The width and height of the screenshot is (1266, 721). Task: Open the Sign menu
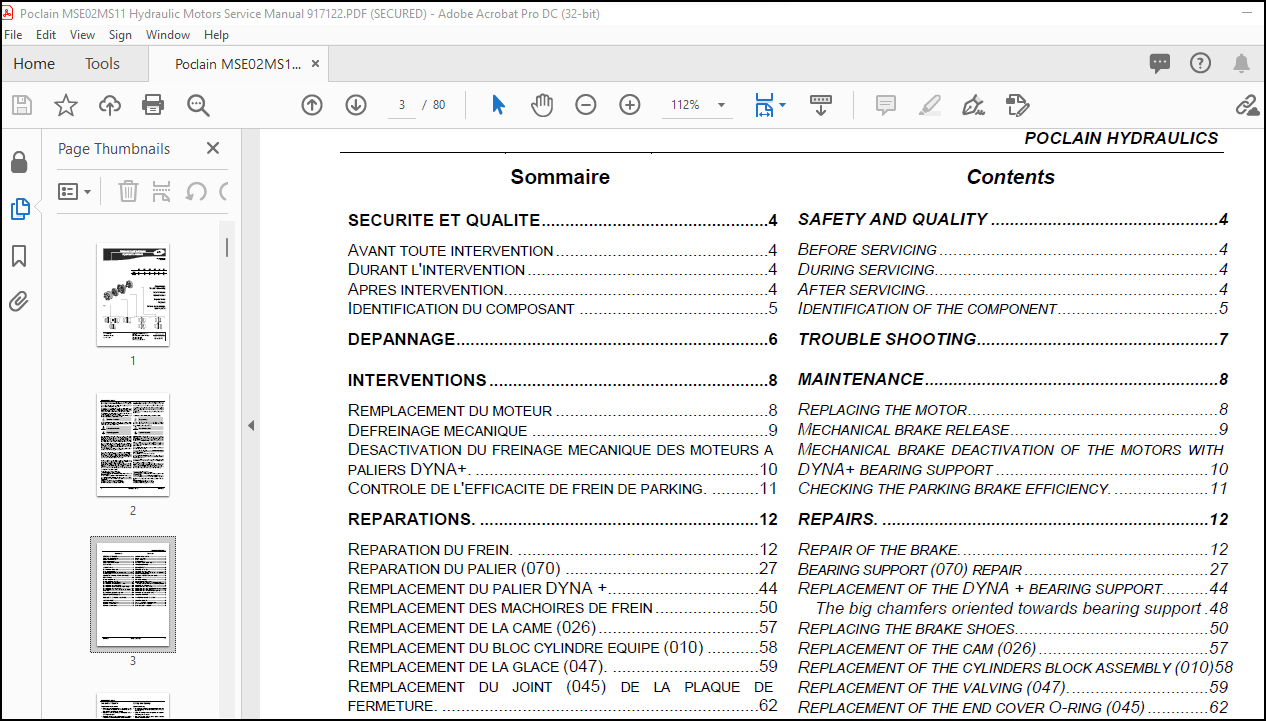tap(120, 34)
